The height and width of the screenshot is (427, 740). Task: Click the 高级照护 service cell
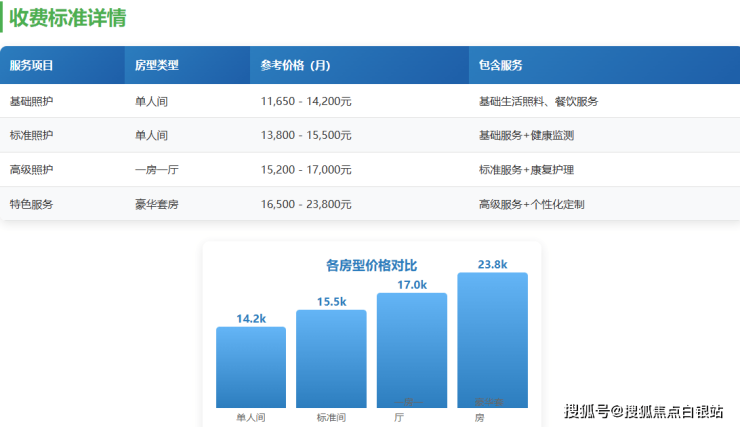tap(31, 170)
